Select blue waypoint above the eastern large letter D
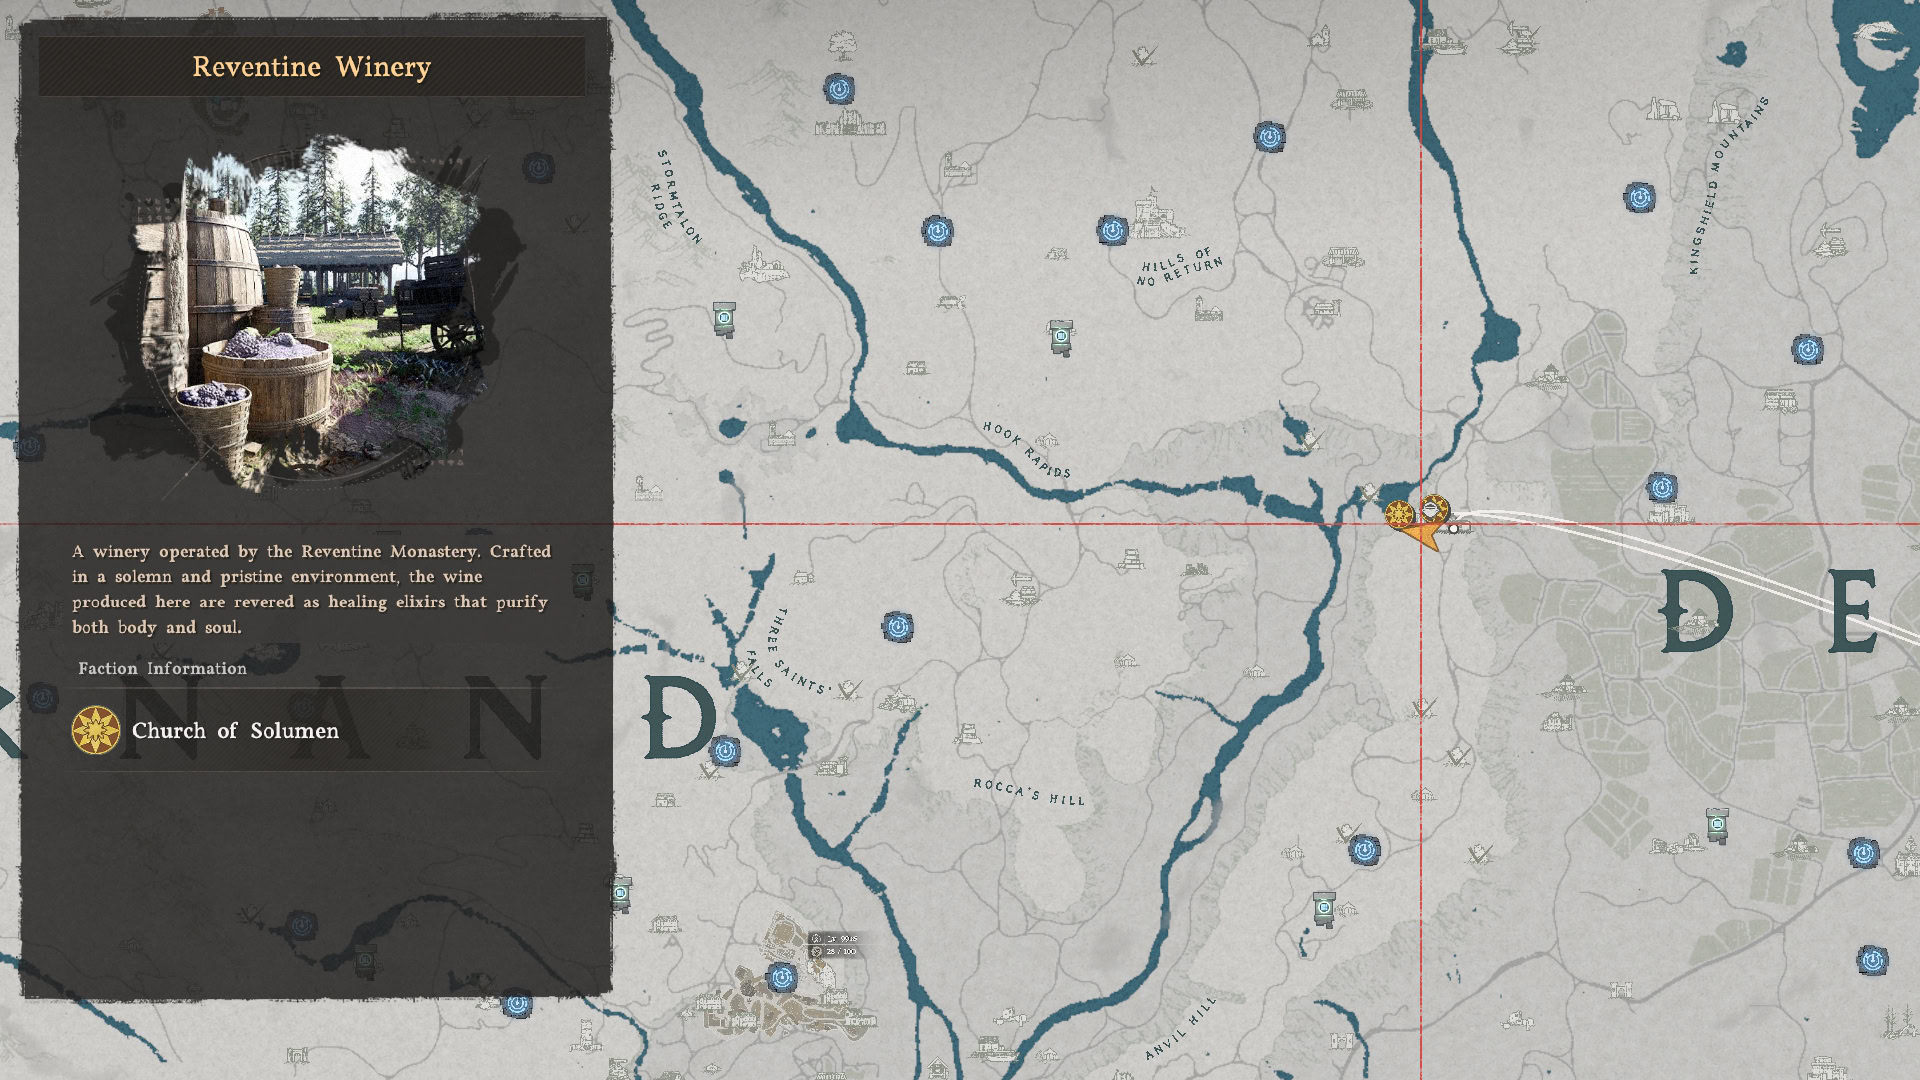This screenshot has height=1080, width=1920. pyautogui.click(x=1662, y=488)
